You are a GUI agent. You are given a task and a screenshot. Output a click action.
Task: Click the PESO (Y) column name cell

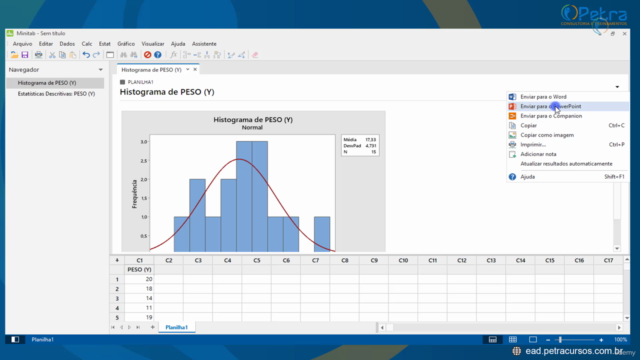[139, 270]
